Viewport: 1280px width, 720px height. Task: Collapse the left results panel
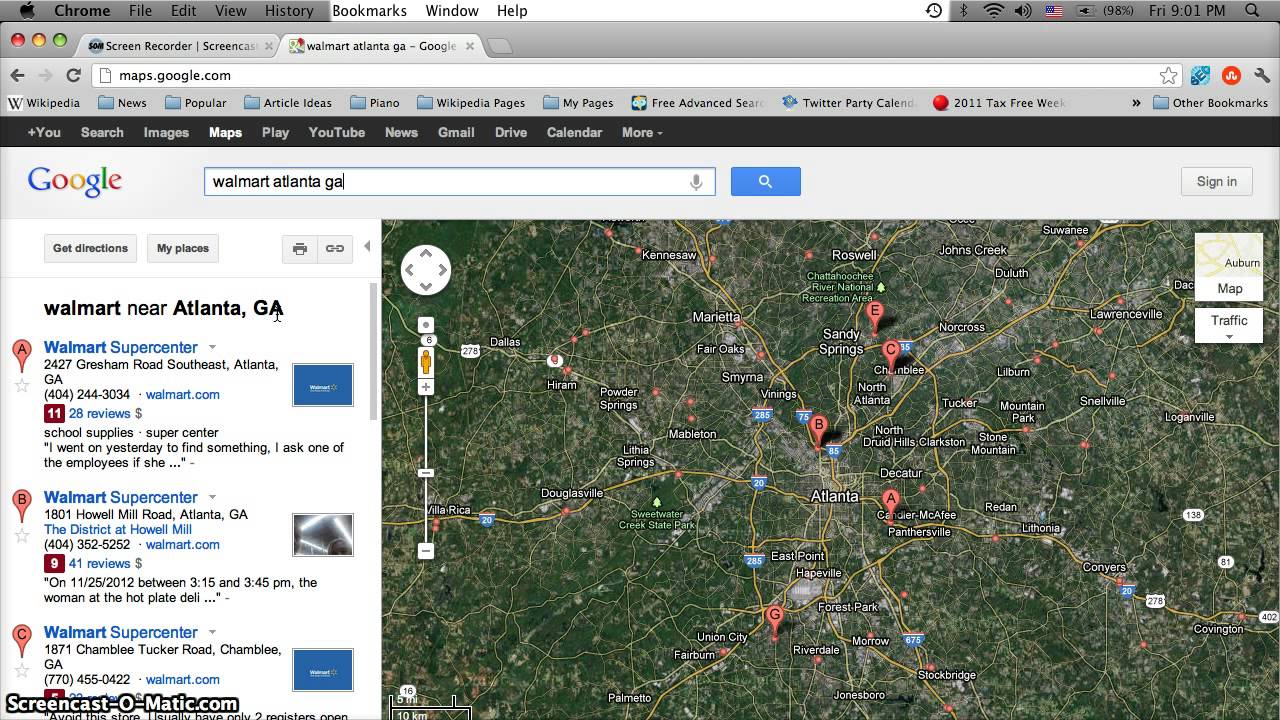point(367,247)
